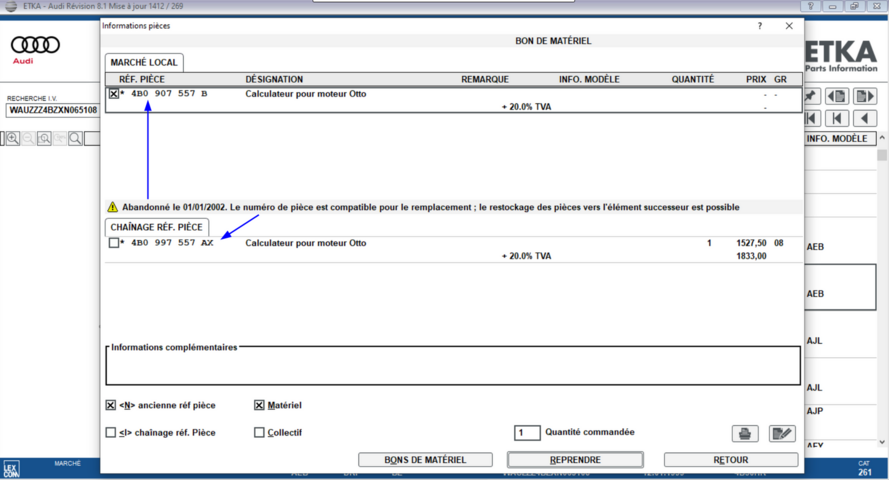Click the edit note pencil icon

(x=782, y=434)
